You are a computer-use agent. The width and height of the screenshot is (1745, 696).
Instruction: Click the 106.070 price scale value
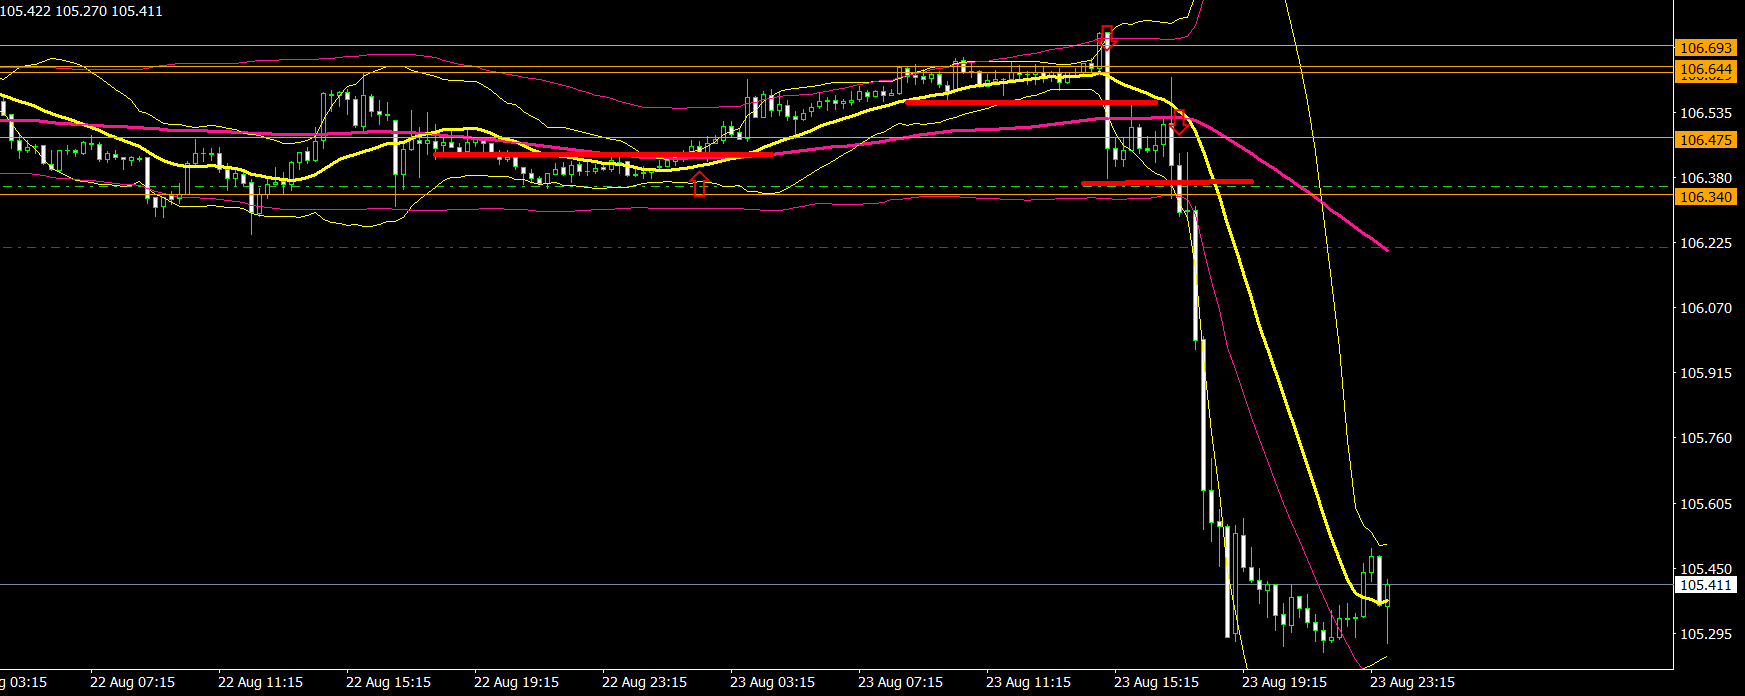[1706, 308]
